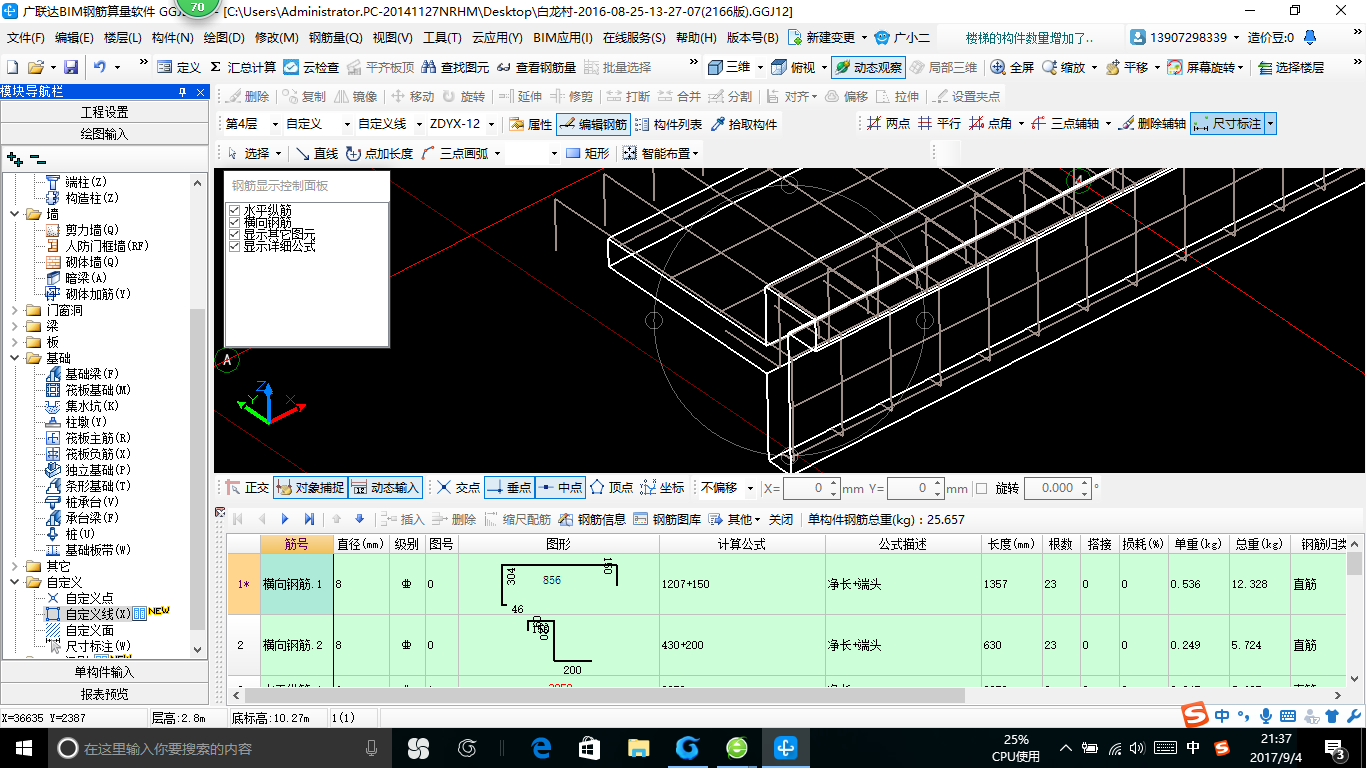Viewport: 1366px width, 768px height.
Task: Run 云检查 cloud check
Action: point(311,67)
